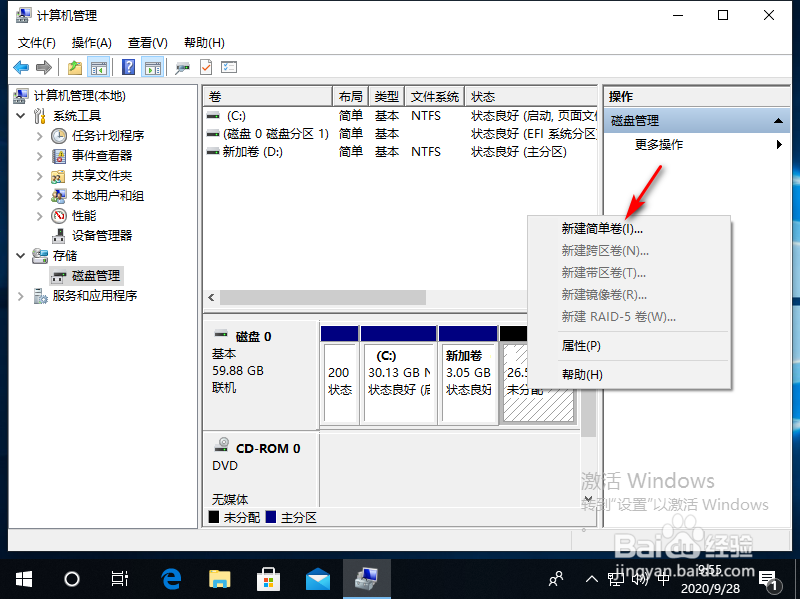Viewport: 800px width, 599px height.
Task: Click the blue checklist toolbar icon
Action: (x=230, y=67)
